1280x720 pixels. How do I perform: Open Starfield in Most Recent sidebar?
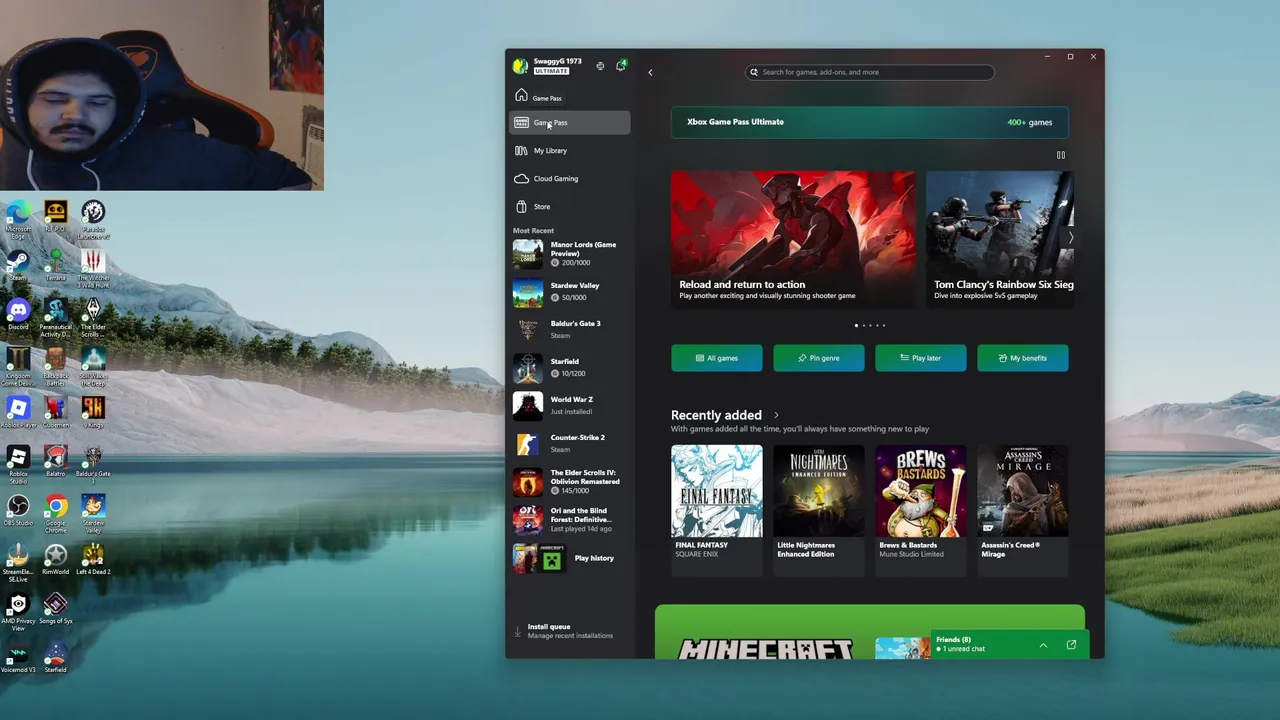(570, 368)
